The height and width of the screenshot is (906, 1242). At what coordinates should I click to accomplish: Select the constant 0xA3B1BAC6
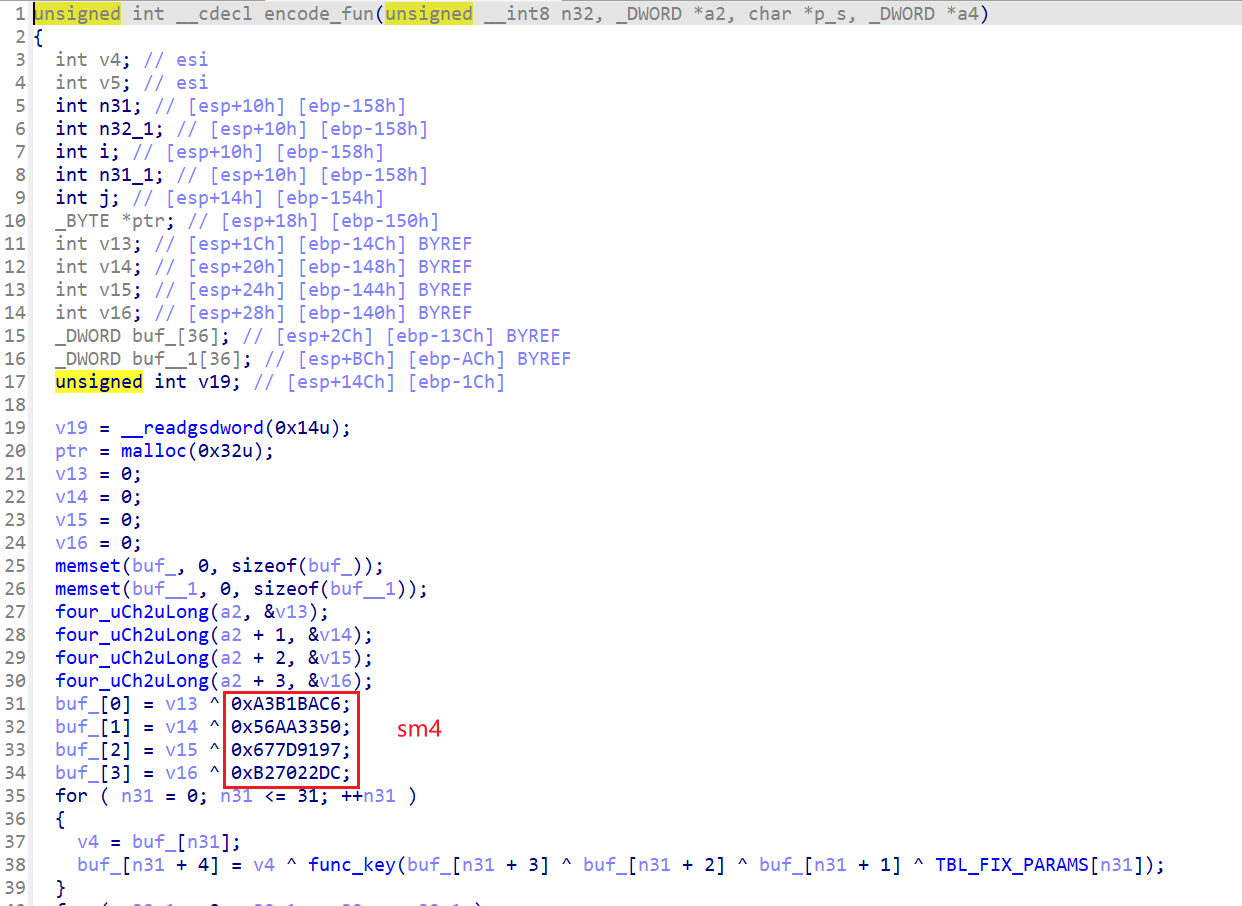click(x=285, y=704)
